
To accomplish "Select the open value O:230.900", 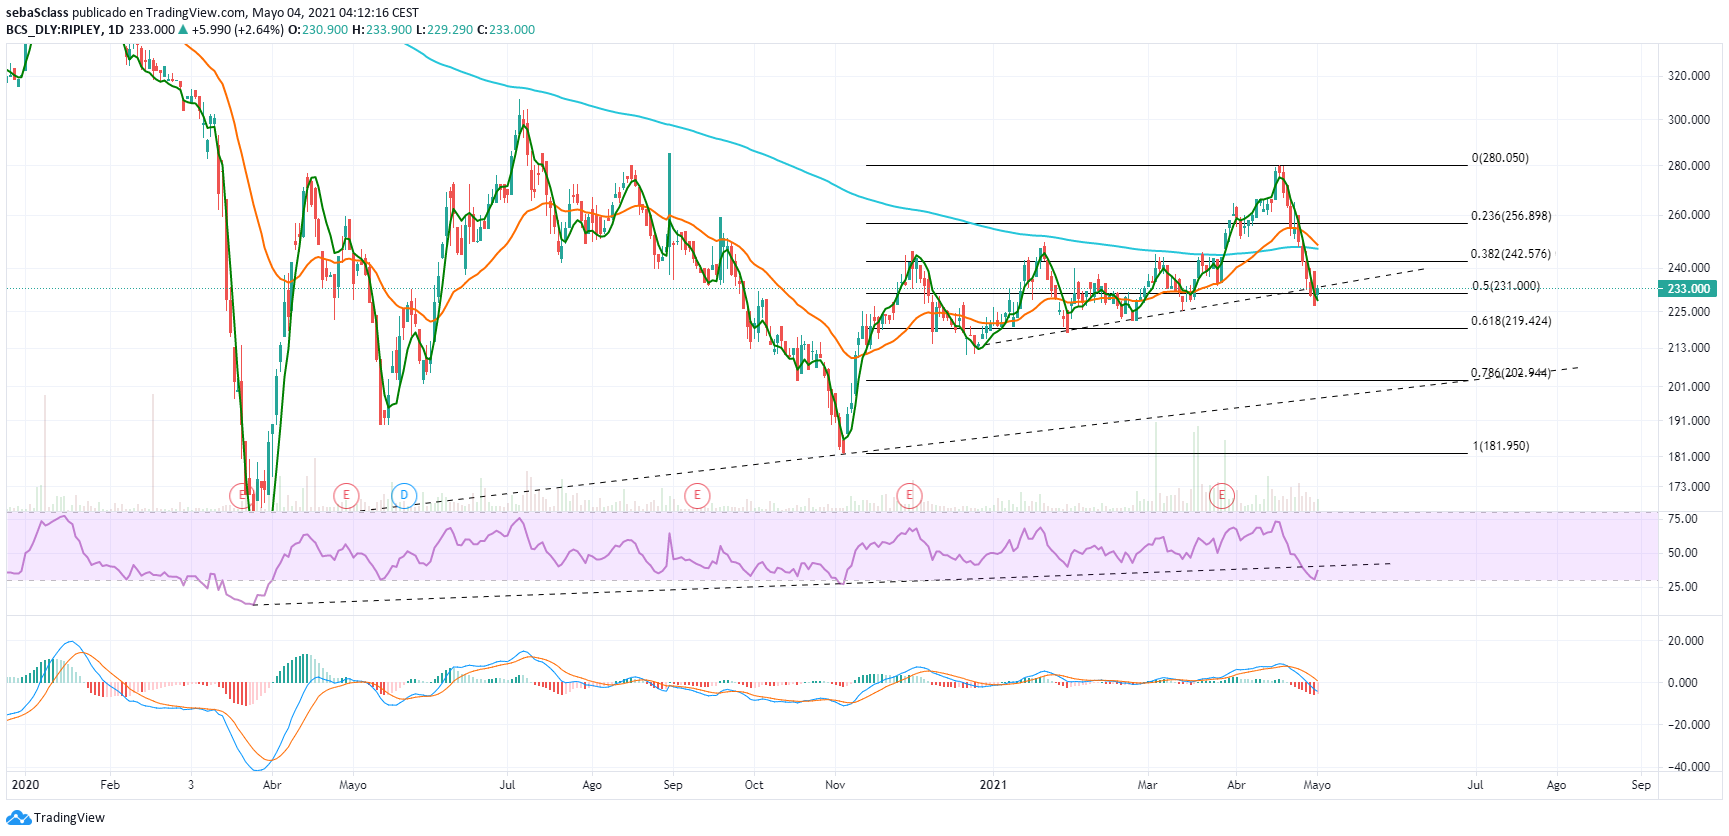I will click(318, 30).
